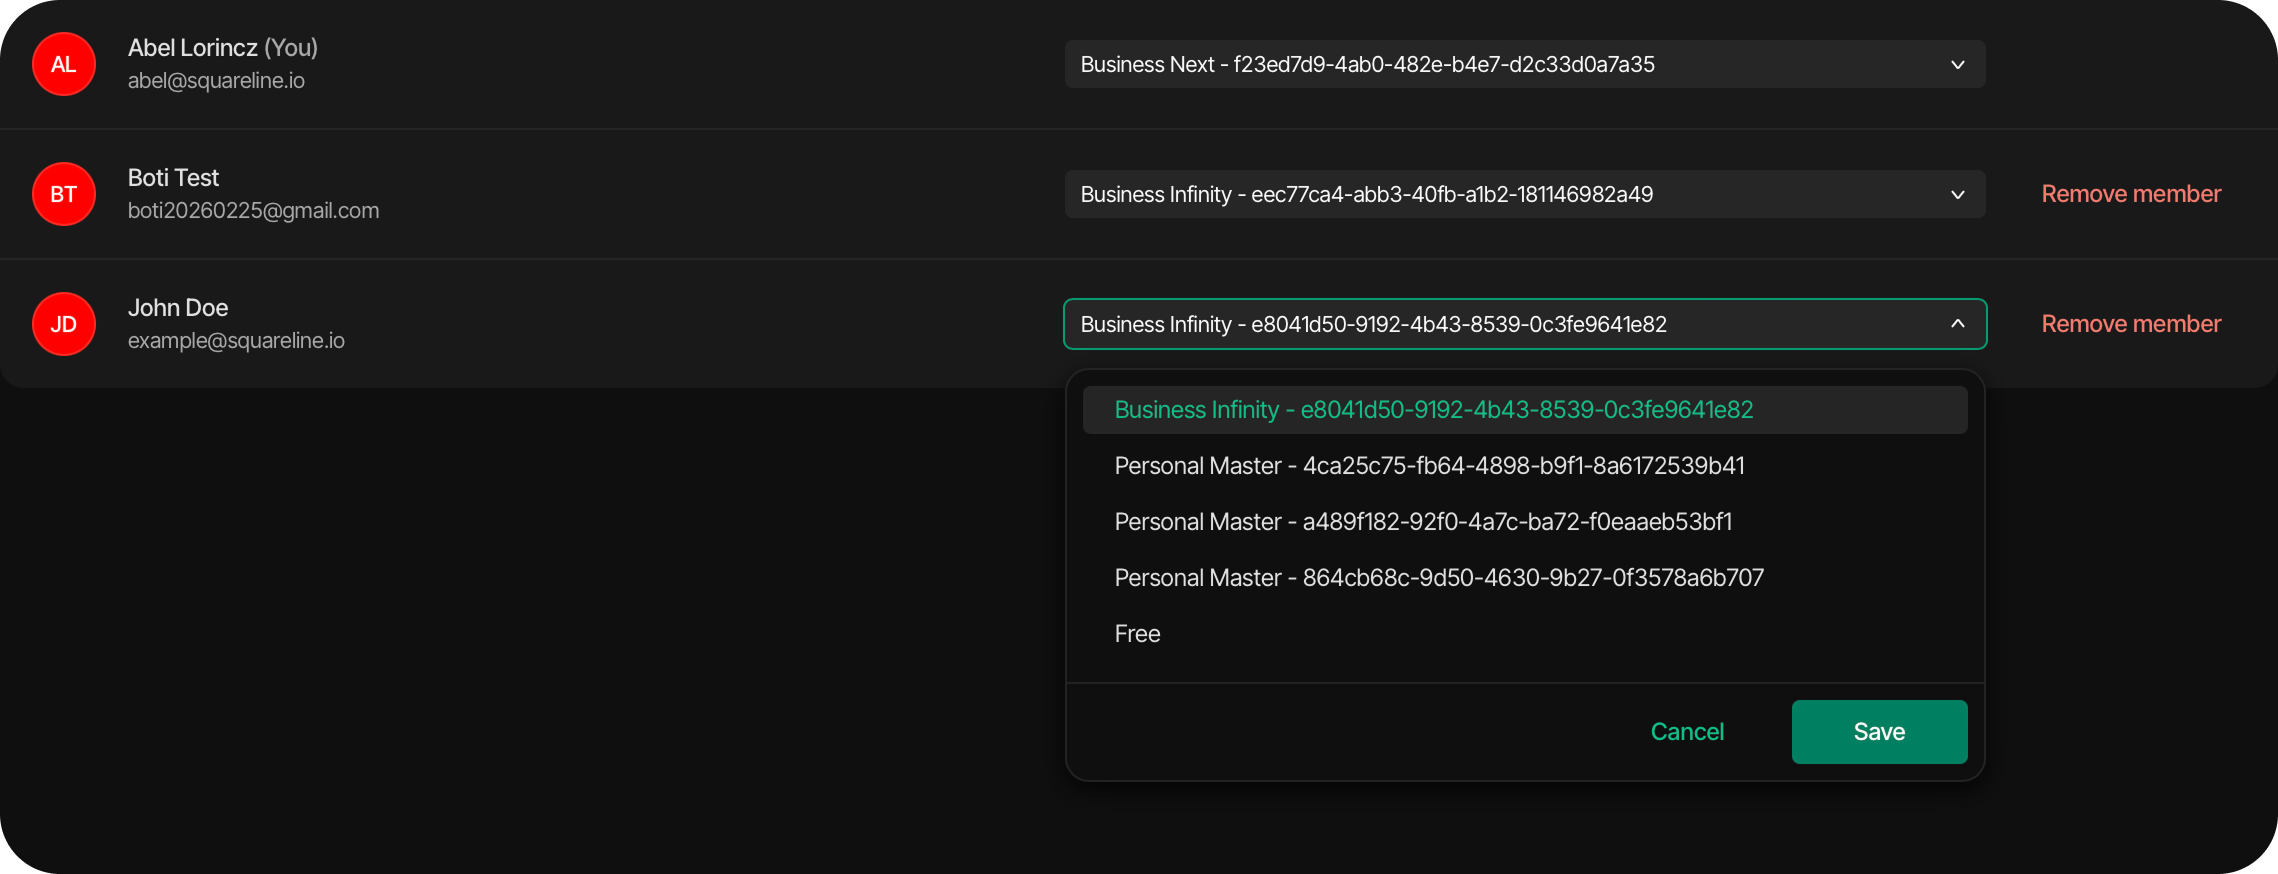Choose Personal Master license 4ca25c75
The height and width of the screenshot is (874, 2278).
(x=1429, y=466)
